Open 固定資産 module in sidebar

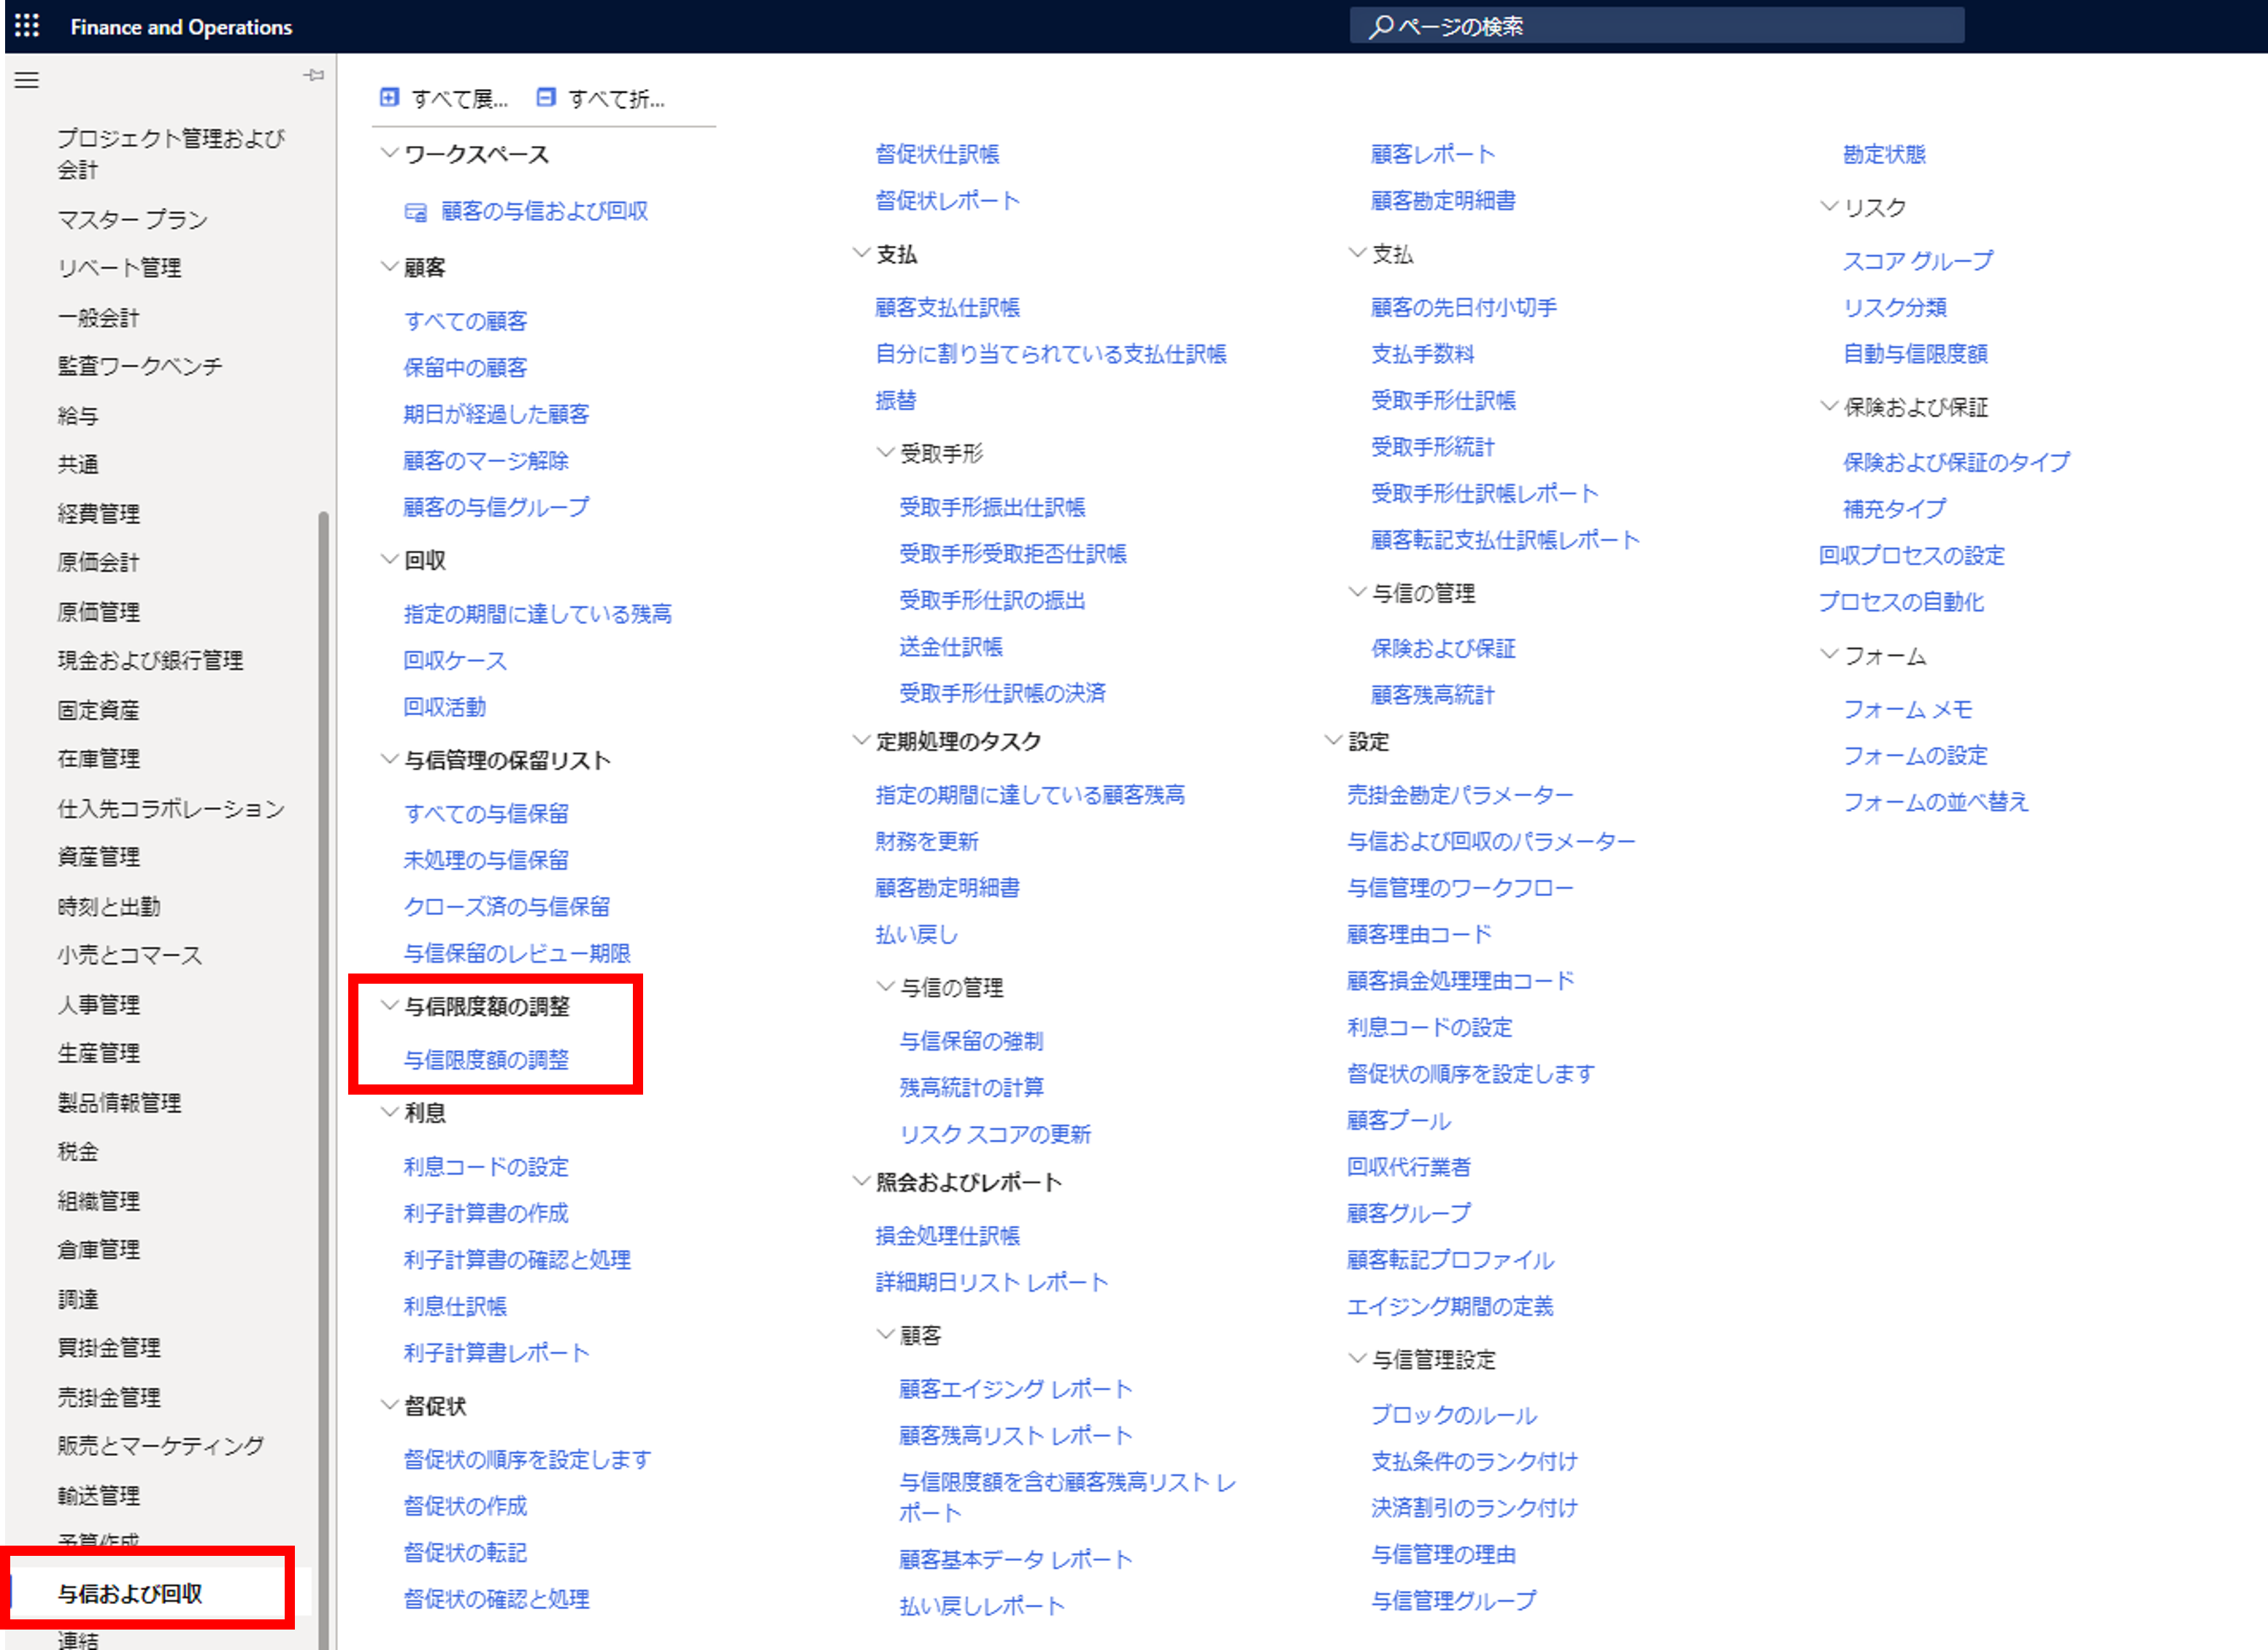point(98,710)
